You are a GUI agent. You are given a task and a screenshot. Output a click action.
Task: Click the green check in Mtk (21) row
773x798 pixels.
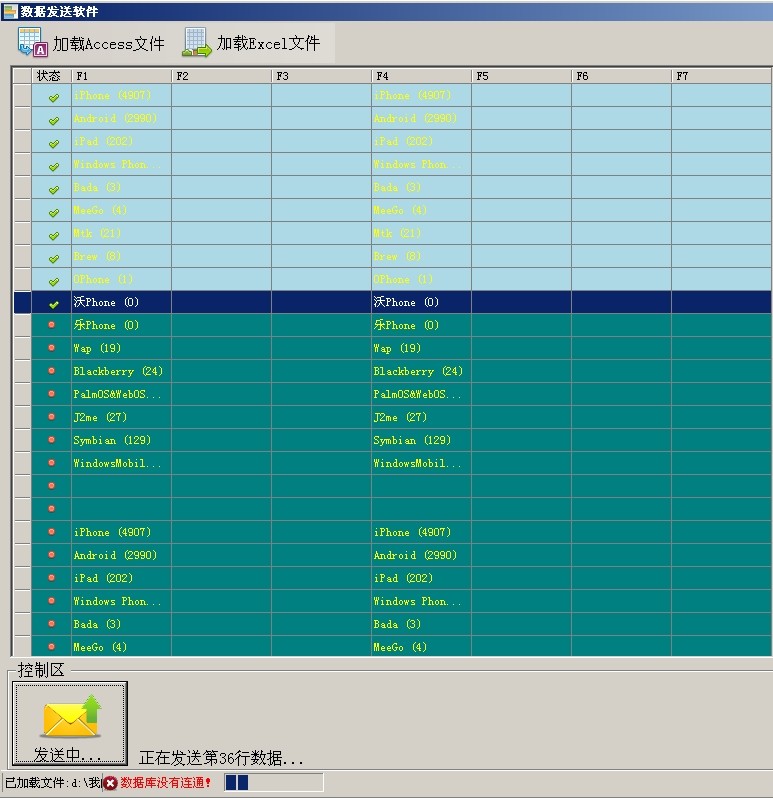pyautogui.click(x=53, y=236)
